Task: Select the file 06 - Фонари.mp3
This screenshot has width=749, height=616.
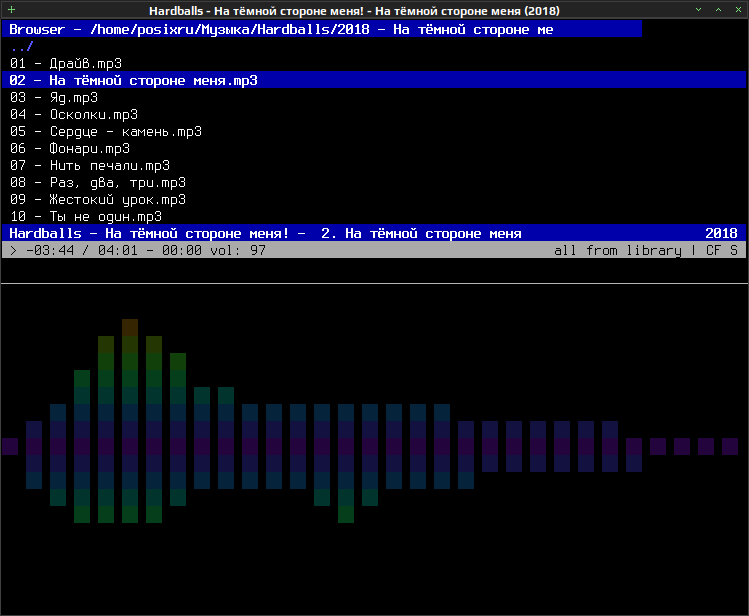Action: click(70, 149)
